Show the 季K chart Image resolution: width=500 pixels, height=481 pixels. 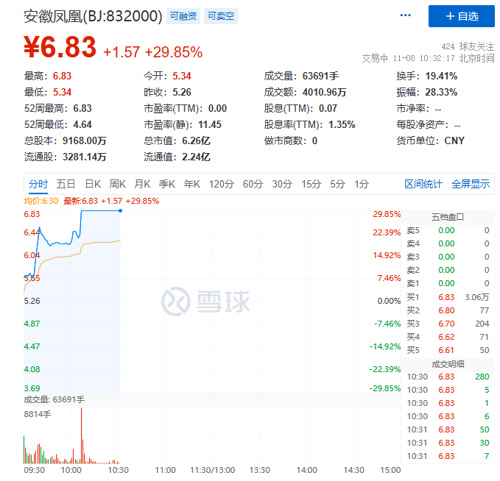tap(167, 184)
